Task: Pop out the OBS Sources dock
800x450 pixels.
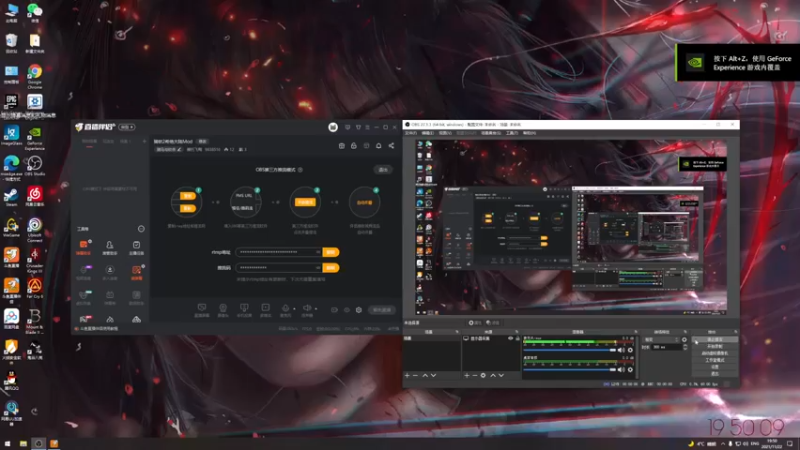Action: (x=516, y=332)
